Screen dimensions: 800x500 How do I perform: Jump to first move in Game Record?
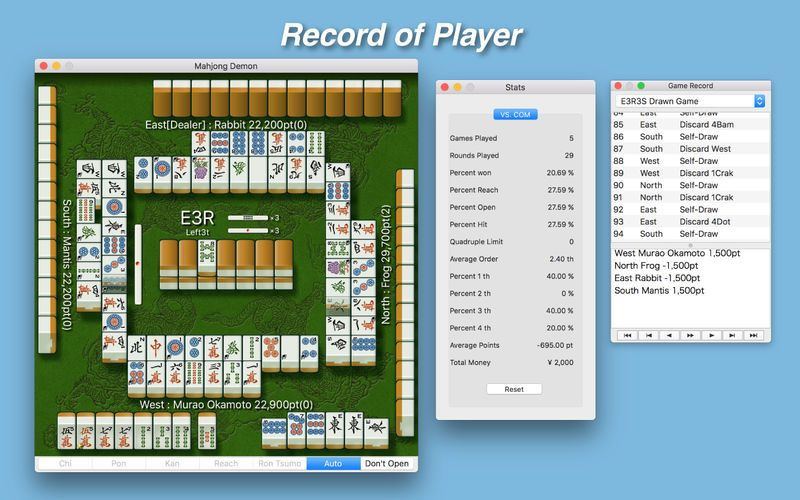click(x=627, y=335)
